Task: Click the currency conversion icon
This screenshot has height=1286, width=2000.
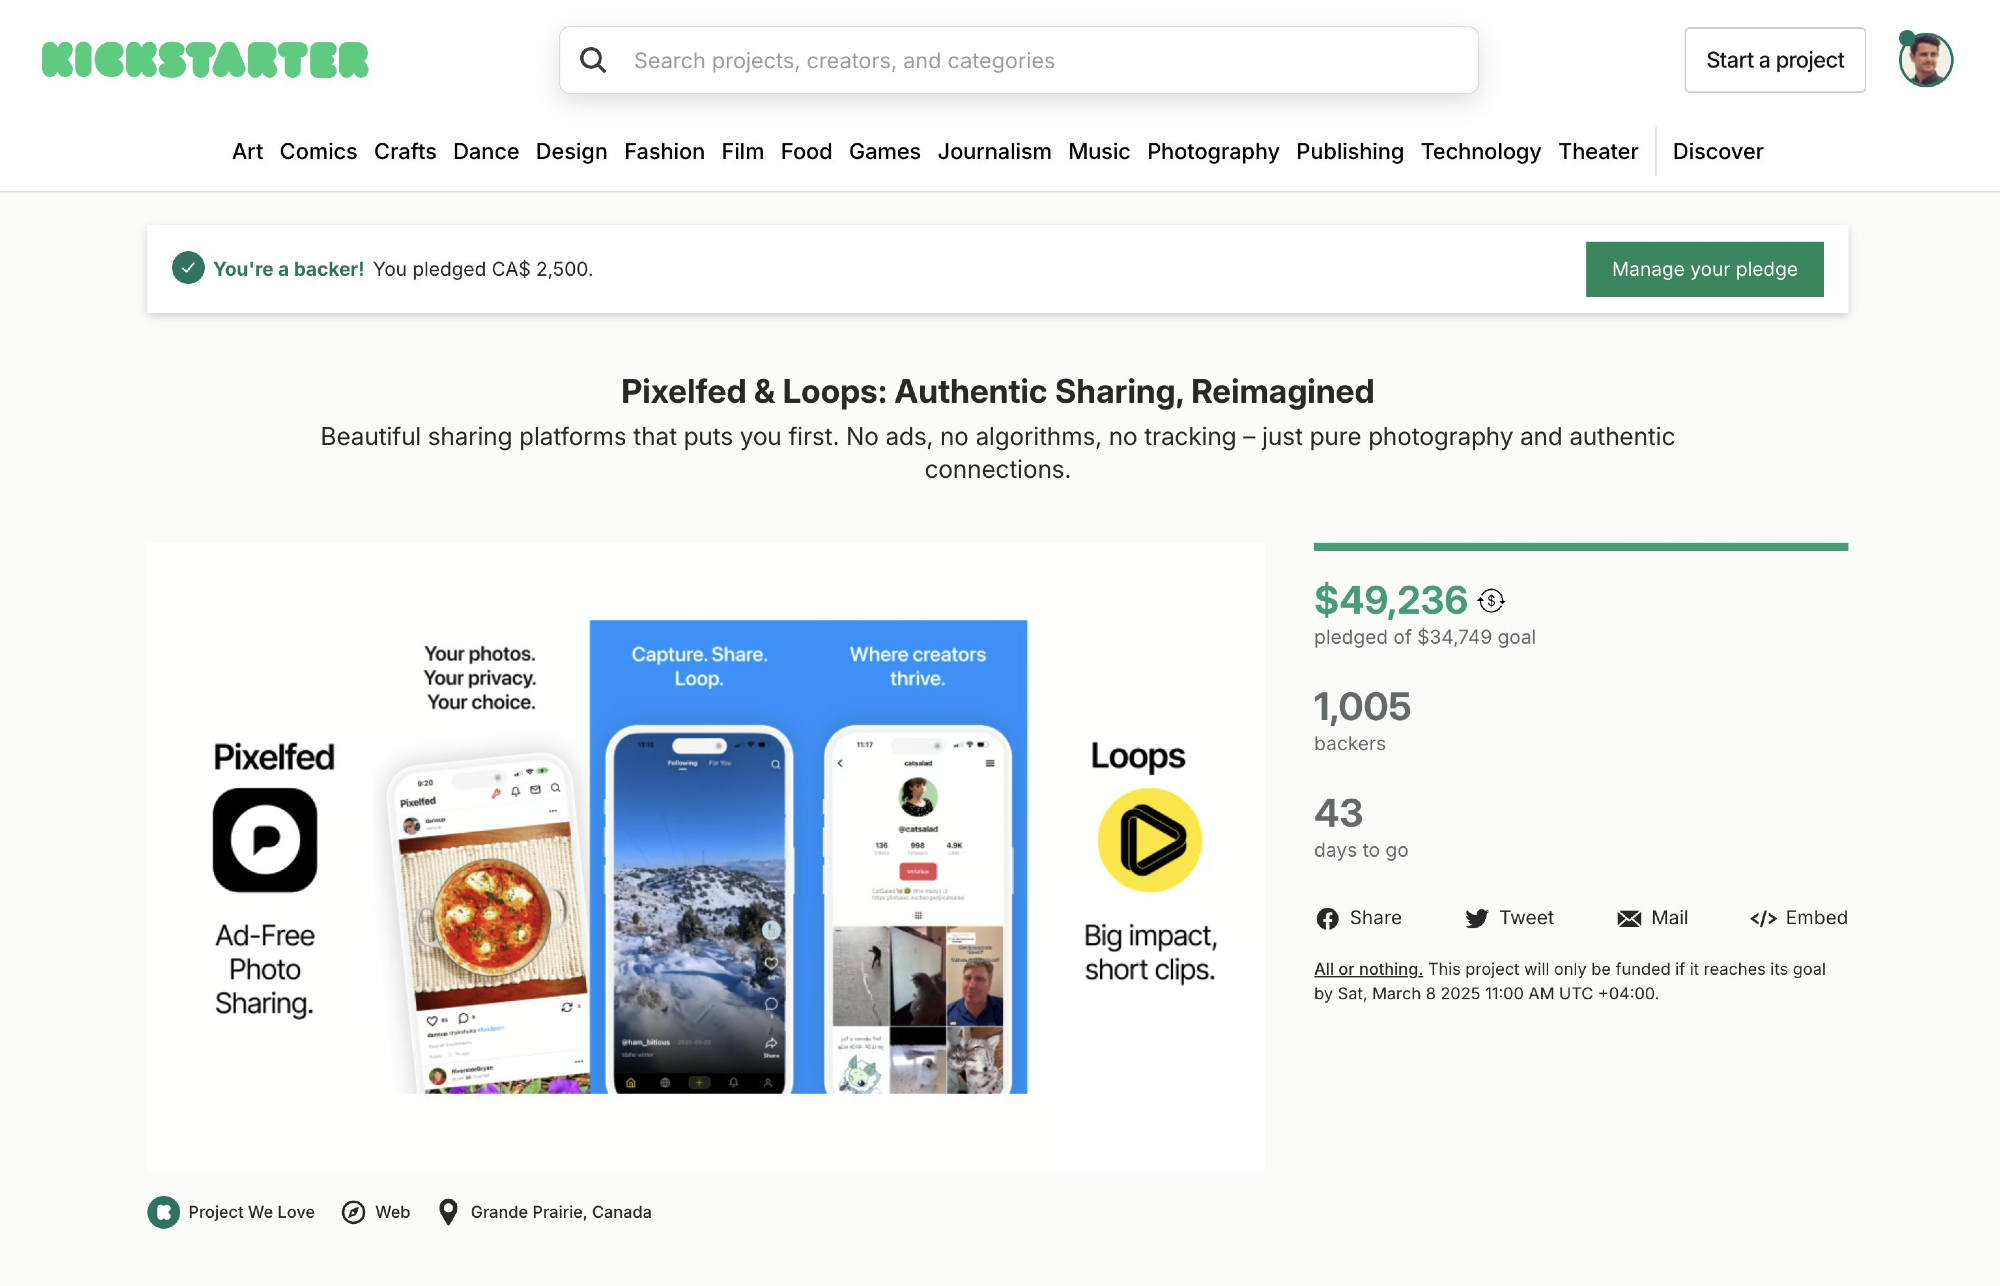Action: [1491, 600]
